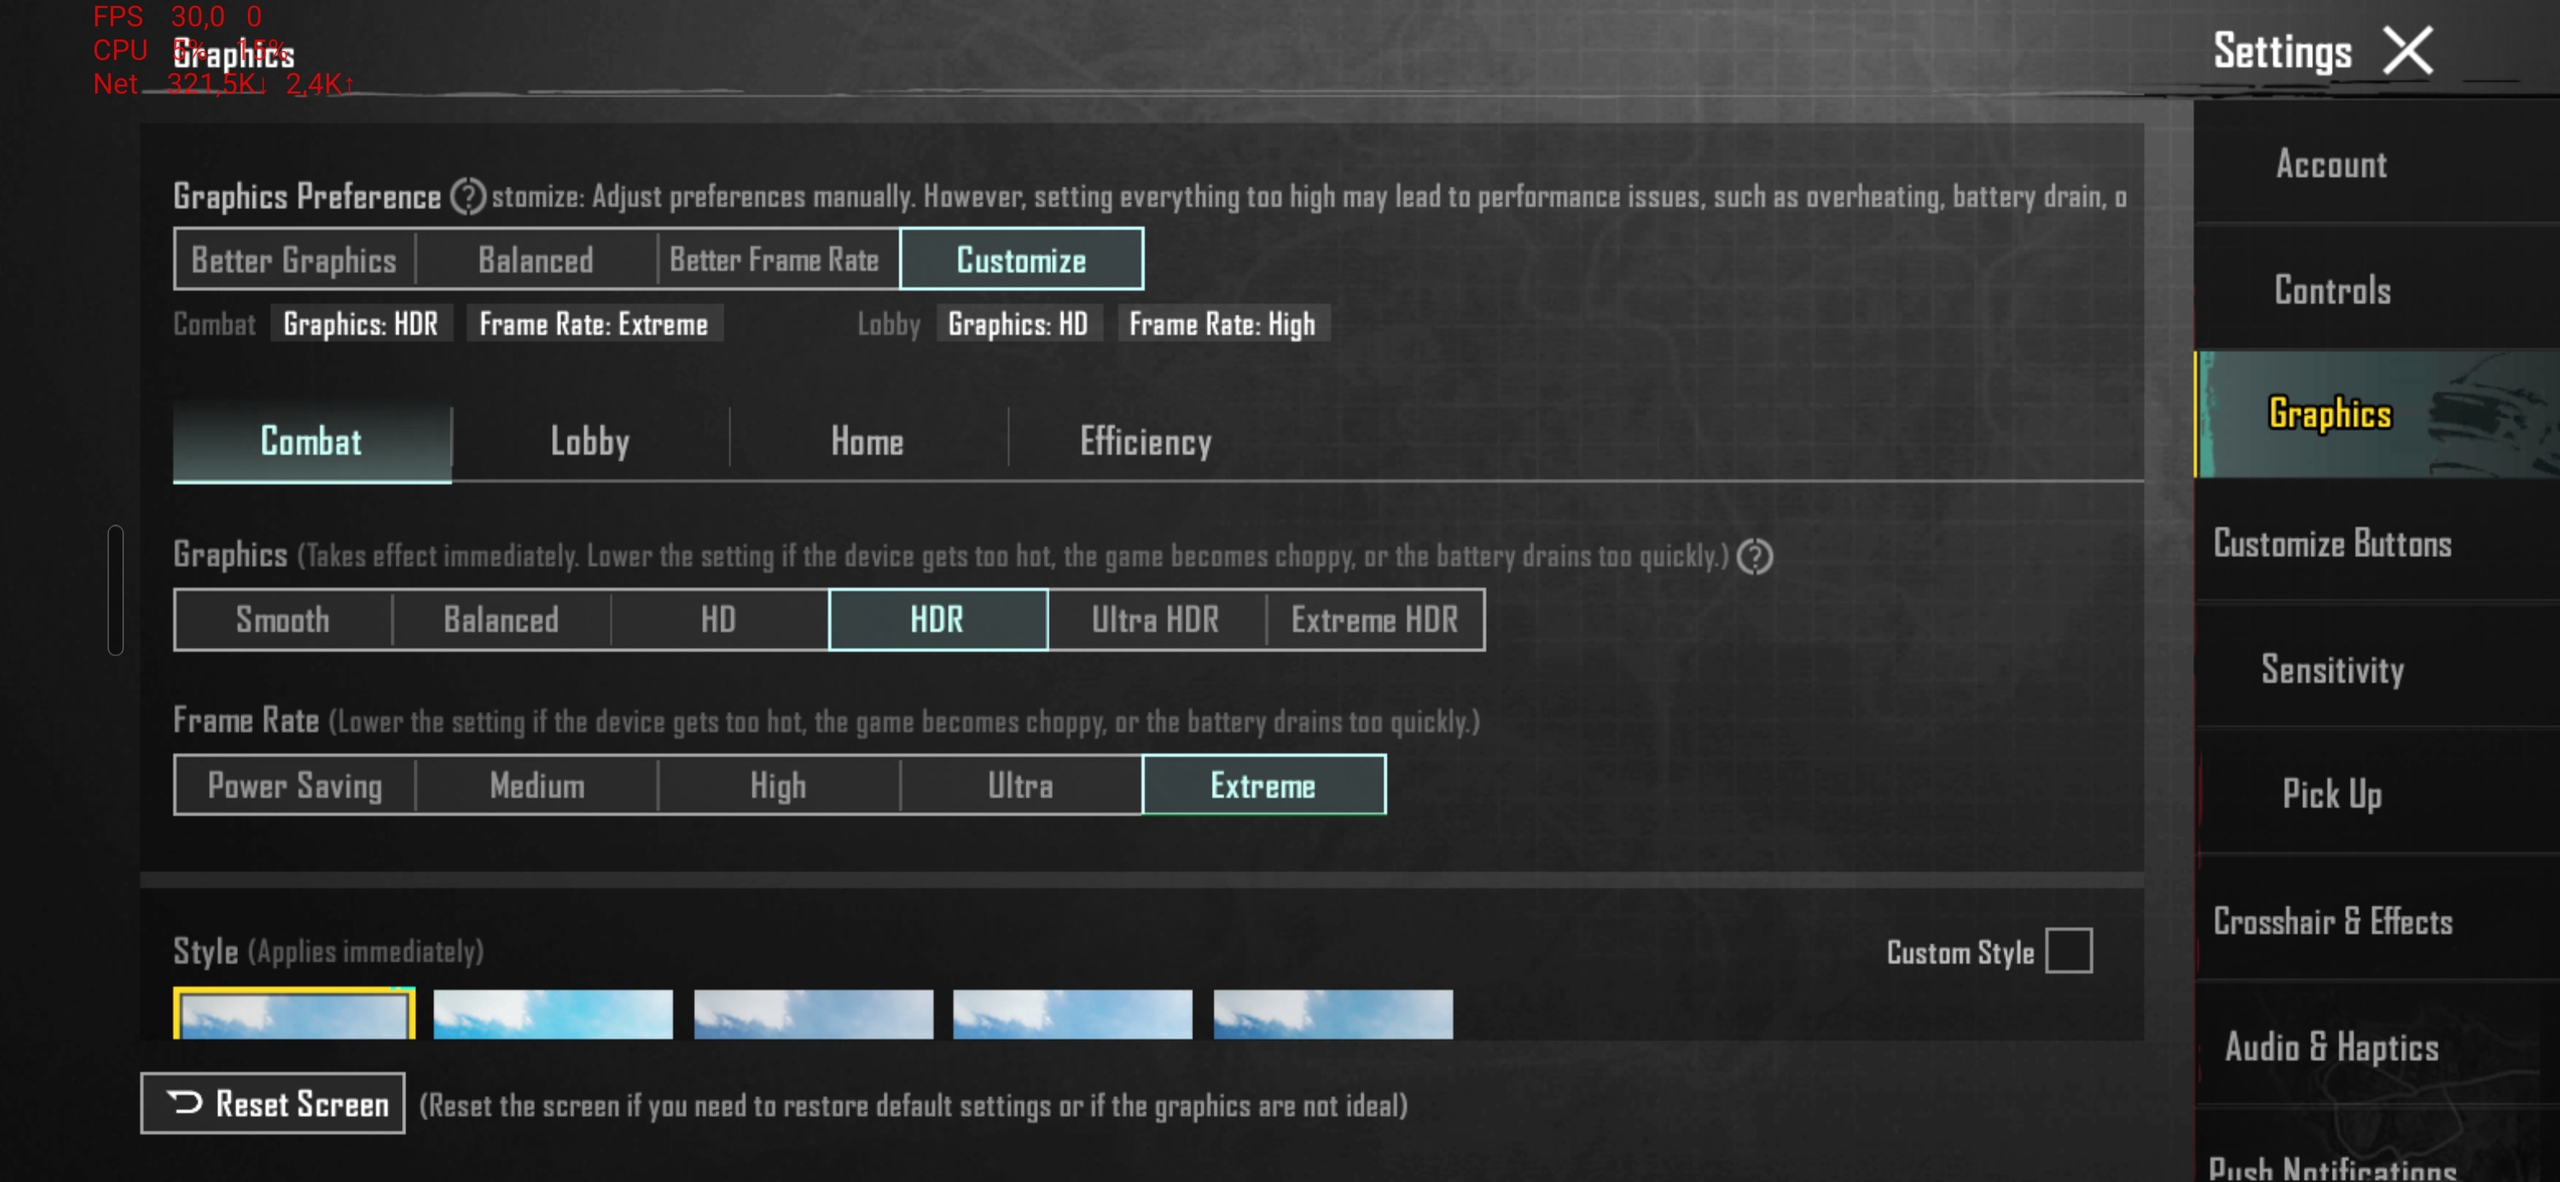Viewport: 2560px width, 1182px height.
Task: Select Balanced graphics preference
Action: pyautogui.click(x=536, y=259)
